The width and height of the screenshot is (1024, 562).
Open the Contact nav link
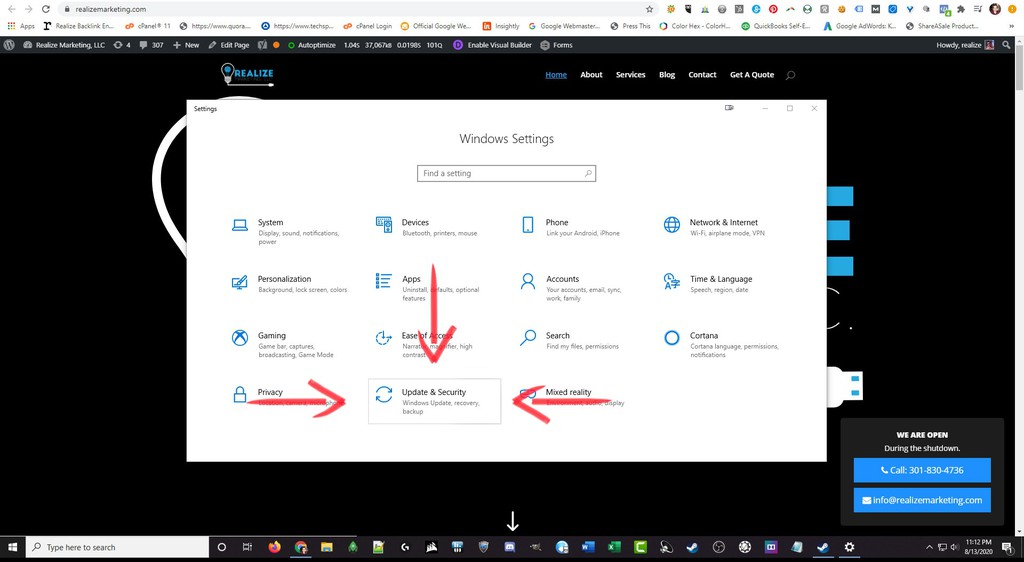coord(702,75)
